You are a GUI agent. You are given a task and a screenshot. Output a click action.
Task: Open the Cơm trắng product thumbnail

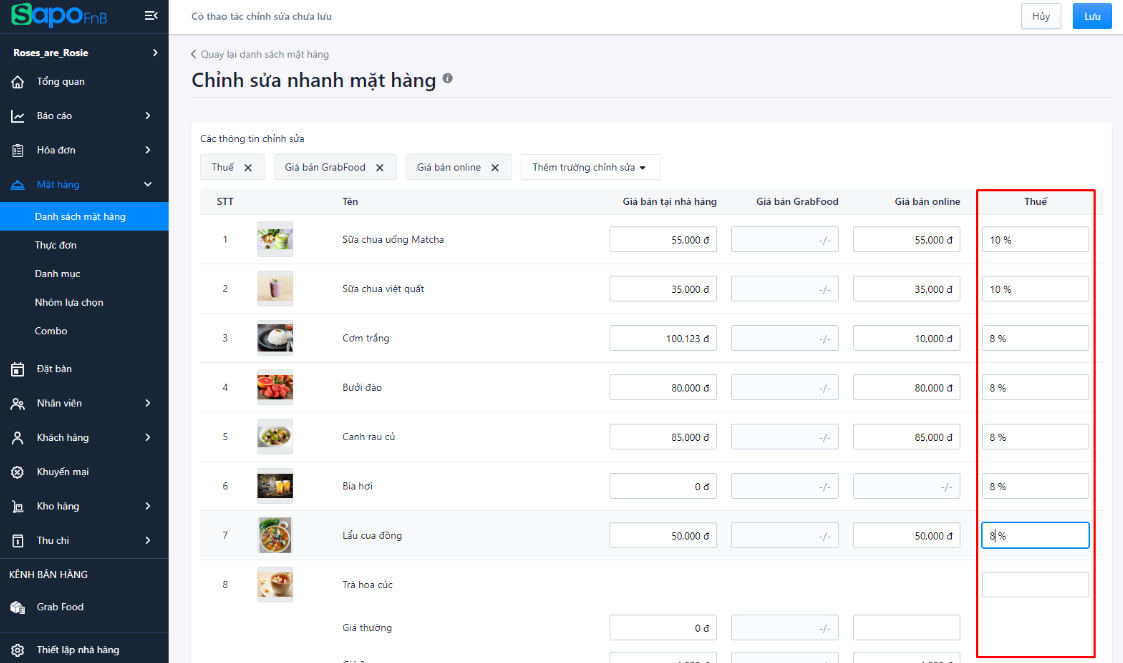point(275,338)
